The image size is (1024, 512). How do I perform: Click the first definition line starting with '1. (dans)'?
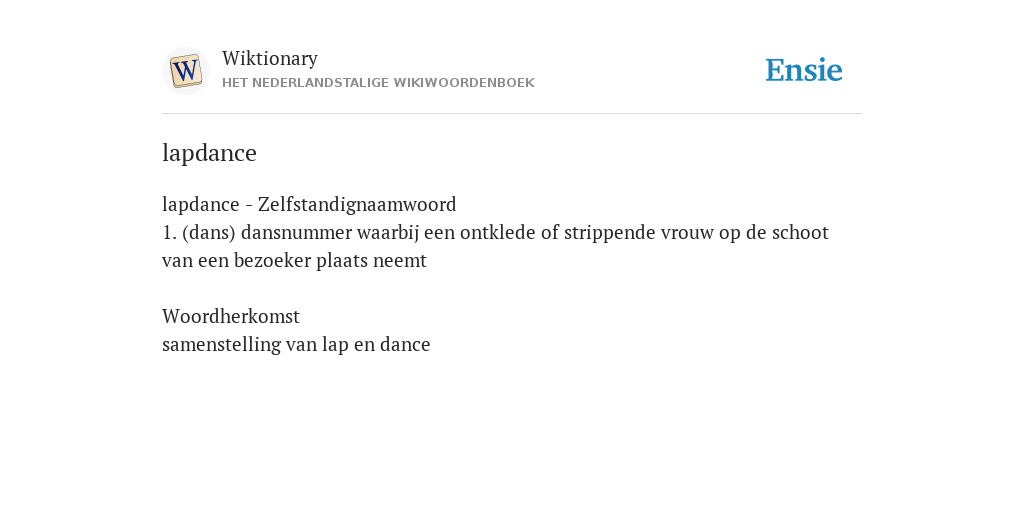495,233
